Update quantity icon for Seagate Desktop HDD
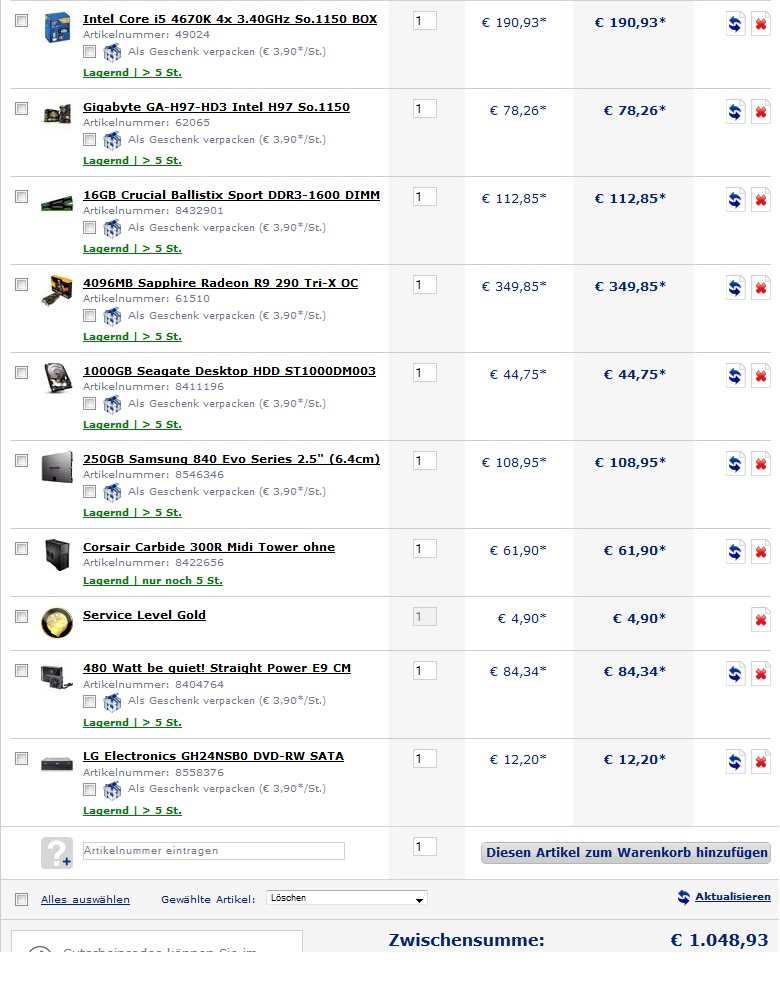The width and height of the screenshot is (780, 1006). [x=735, y=376]
